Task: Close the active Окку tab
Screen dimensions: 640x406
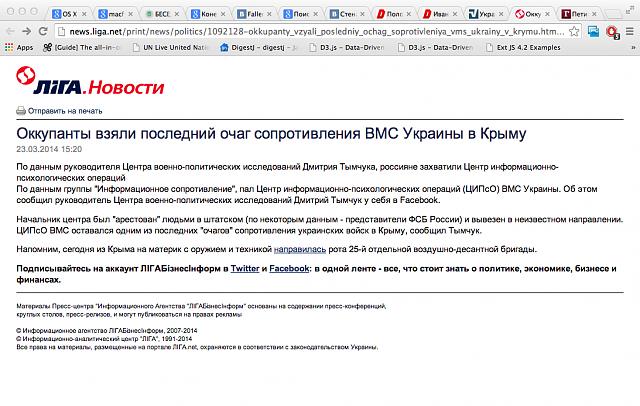Action: 547,14
